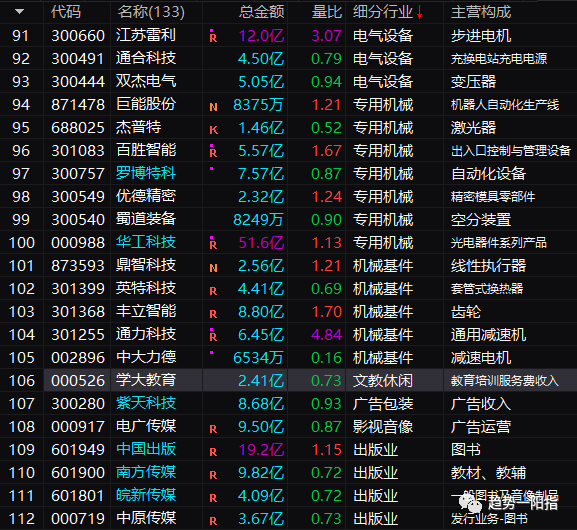Click industry cell 影视音像
This screenshot has width=577, height=530.
pyautogui.click(x=383, y=427)
